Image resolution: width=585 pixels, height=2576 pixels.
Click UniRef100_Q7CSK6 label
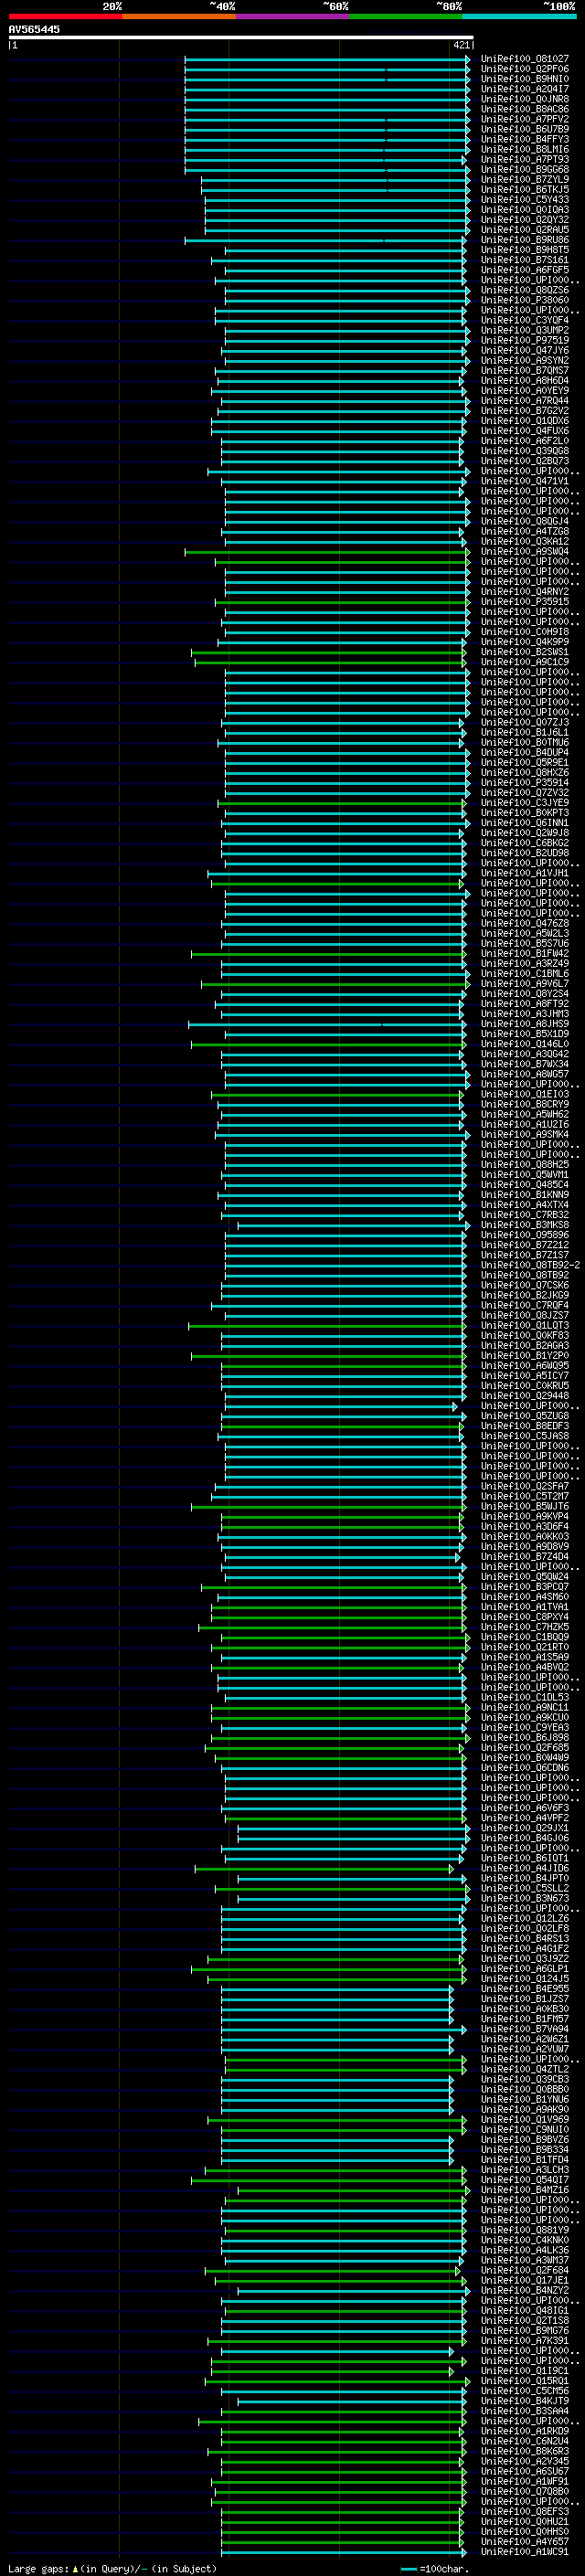[x=525, y=1285]
